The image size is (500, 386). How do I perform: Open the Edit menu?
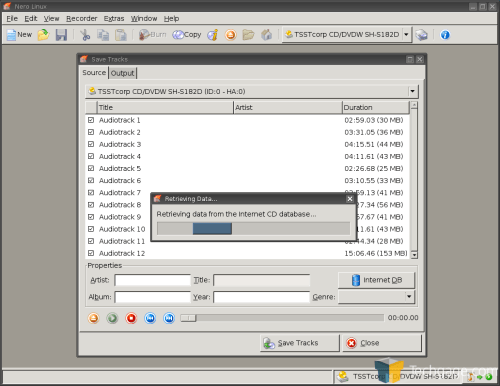pos(31,19)
